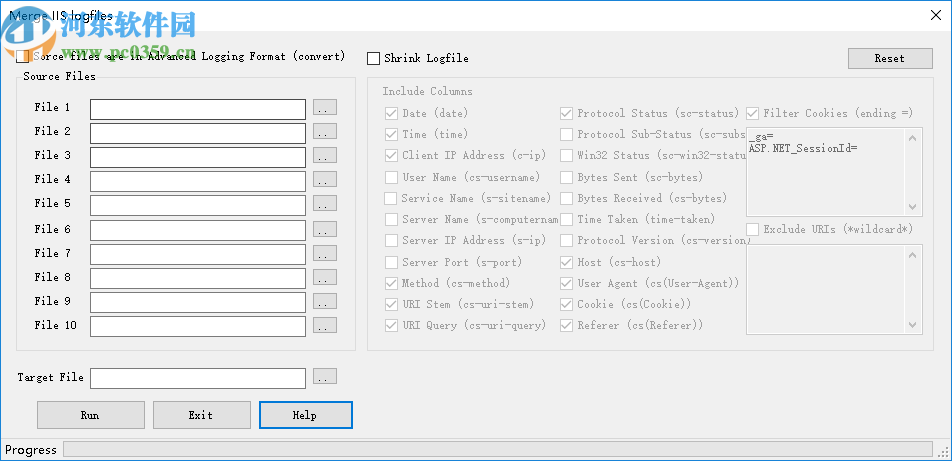Viewport: 952px width, 461px height.
Task: Toggle Filter Cookies (ending =) checkbox
Action: (753, 114)
